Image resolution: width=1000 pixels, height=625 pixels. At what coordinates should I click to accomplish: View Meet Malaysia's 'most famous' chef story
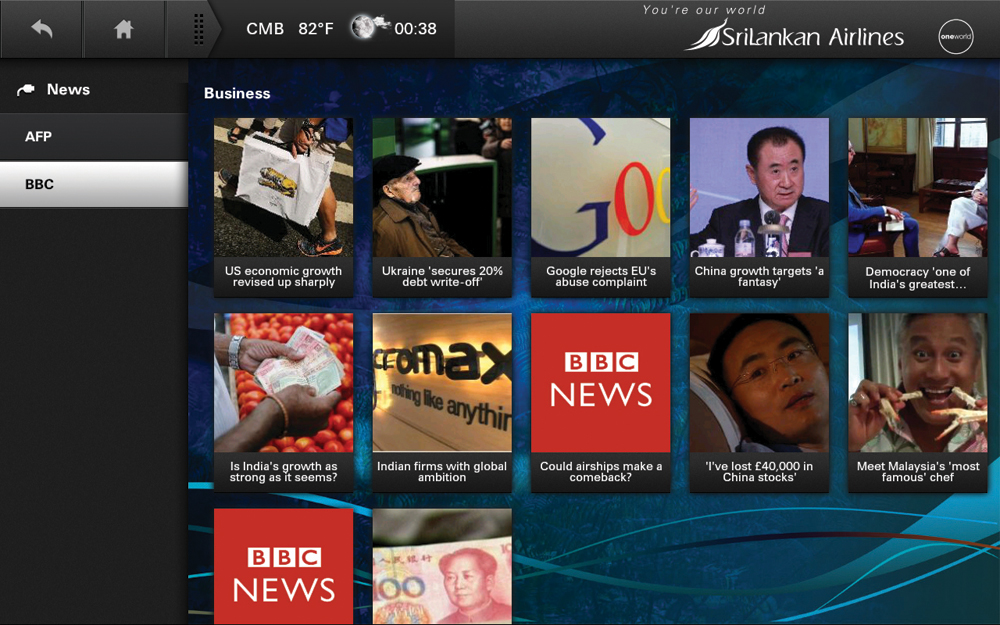(917, 402)
